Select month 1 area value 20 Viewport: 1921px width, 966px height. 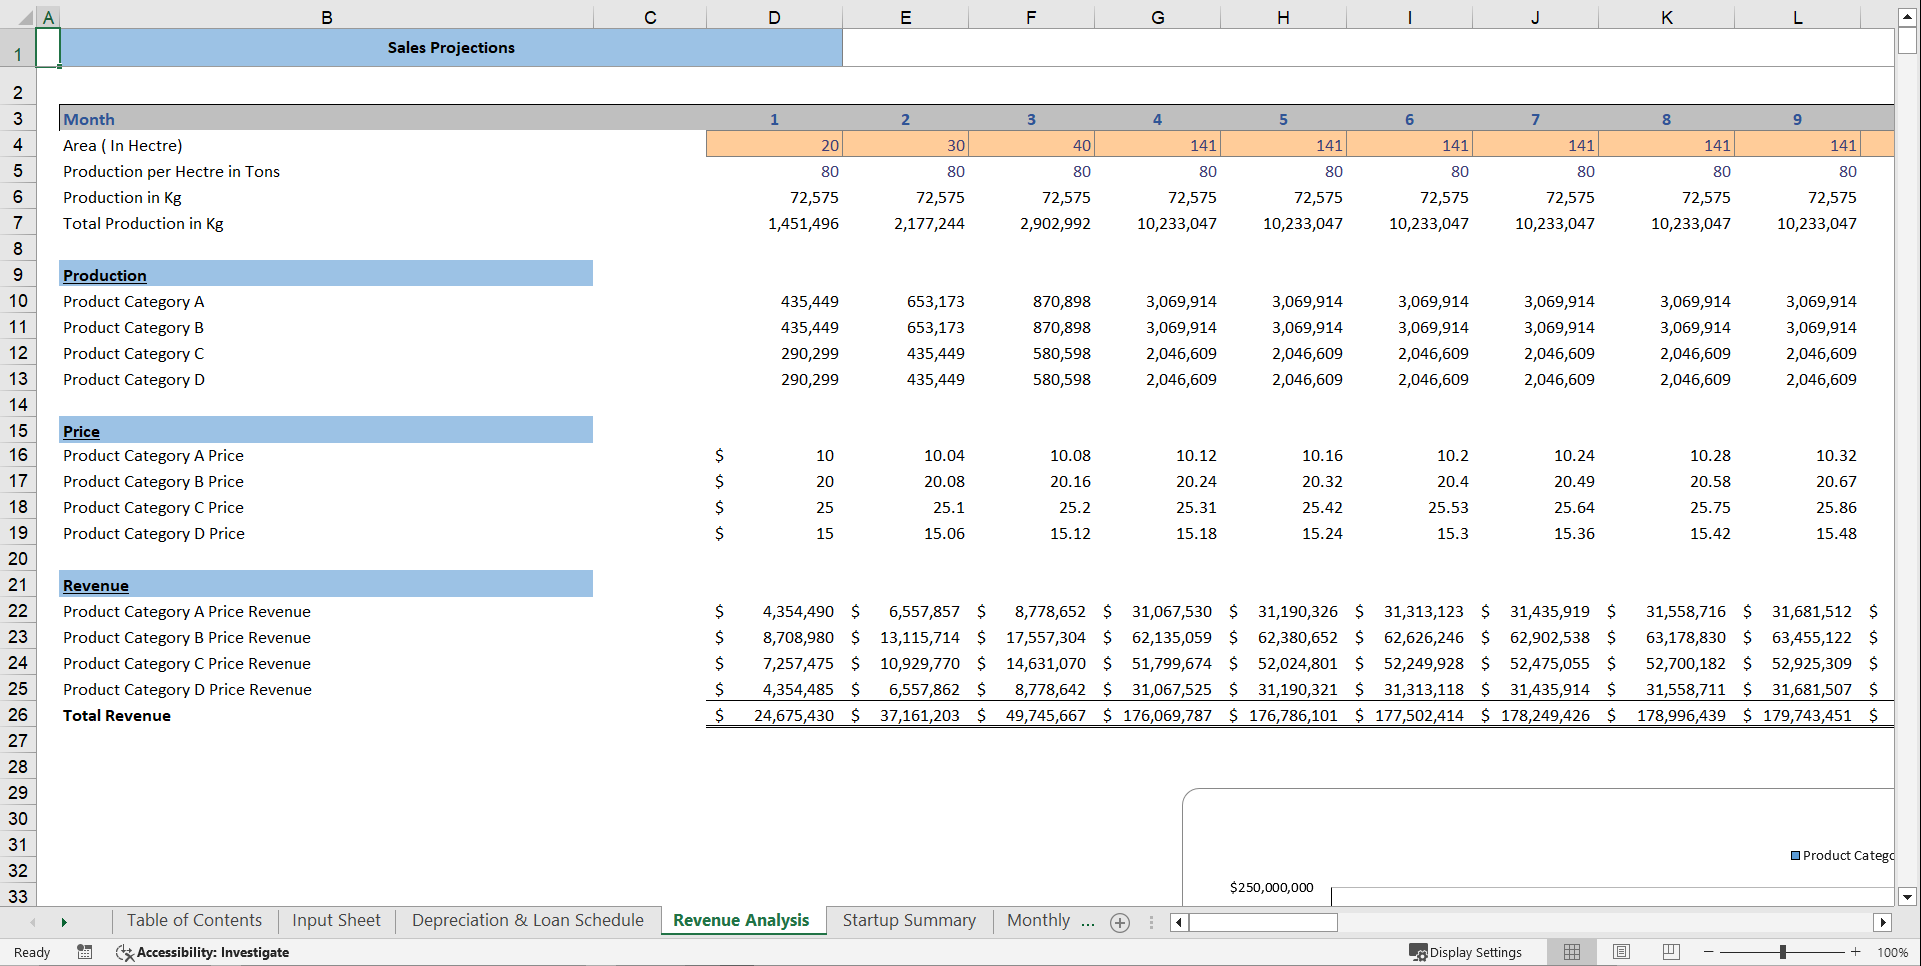774,145
